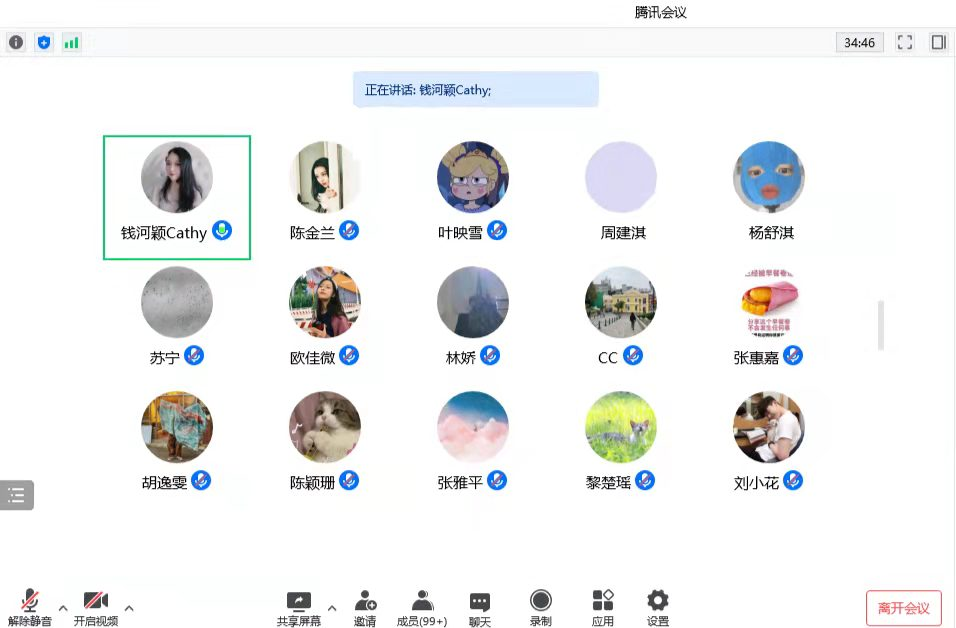
Task: Click the participant grid vertical scrollbar
Action: (x=880, y=325)
